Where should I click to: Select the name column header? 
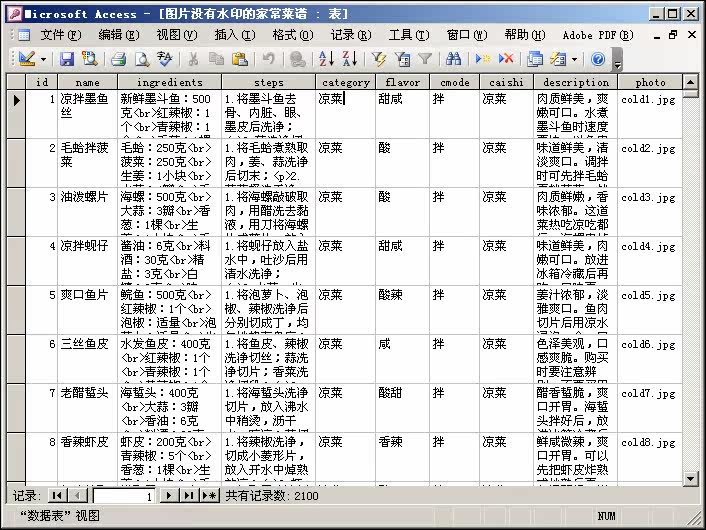click(x=87, y=82)
